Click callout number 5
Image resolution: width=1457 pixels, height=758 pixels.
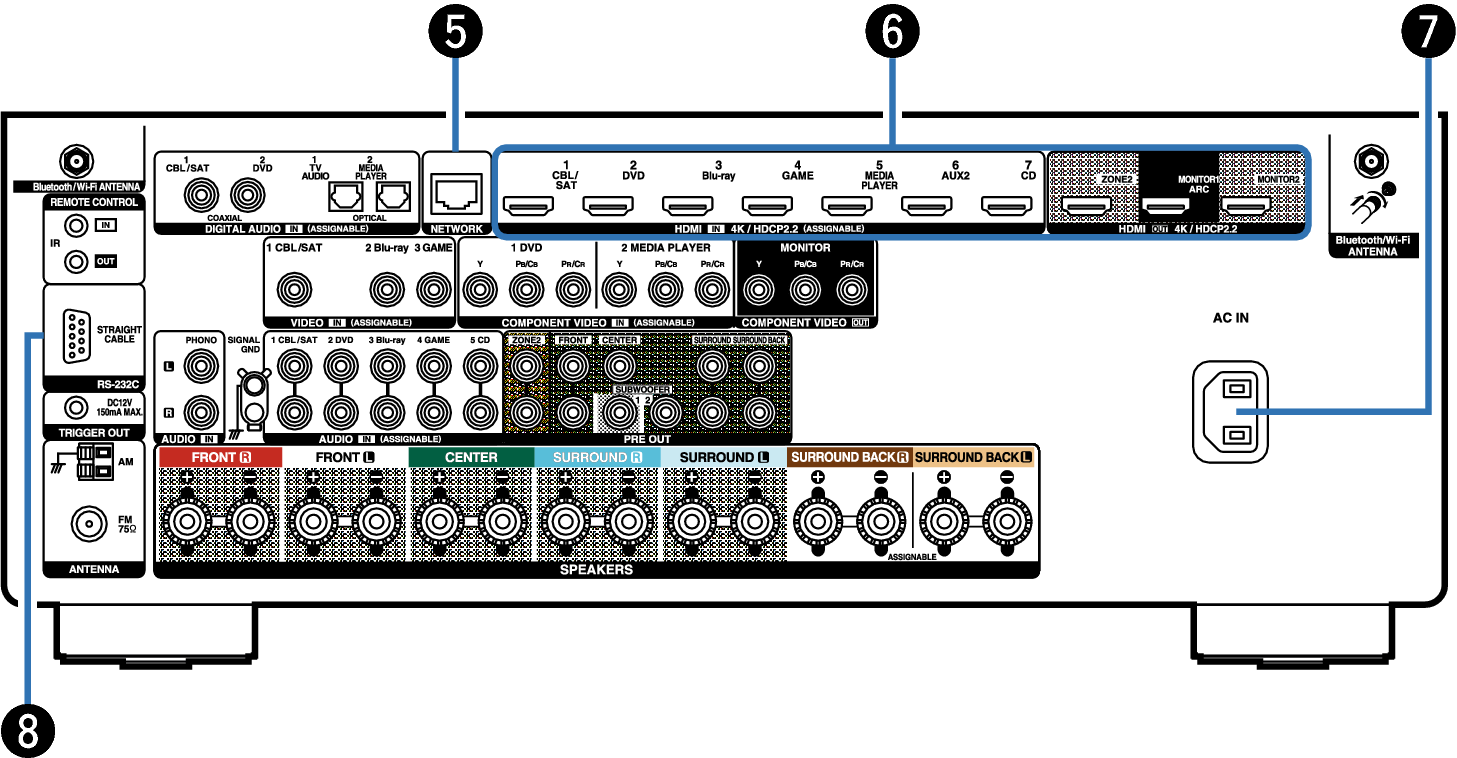click(x=456, y=33)
